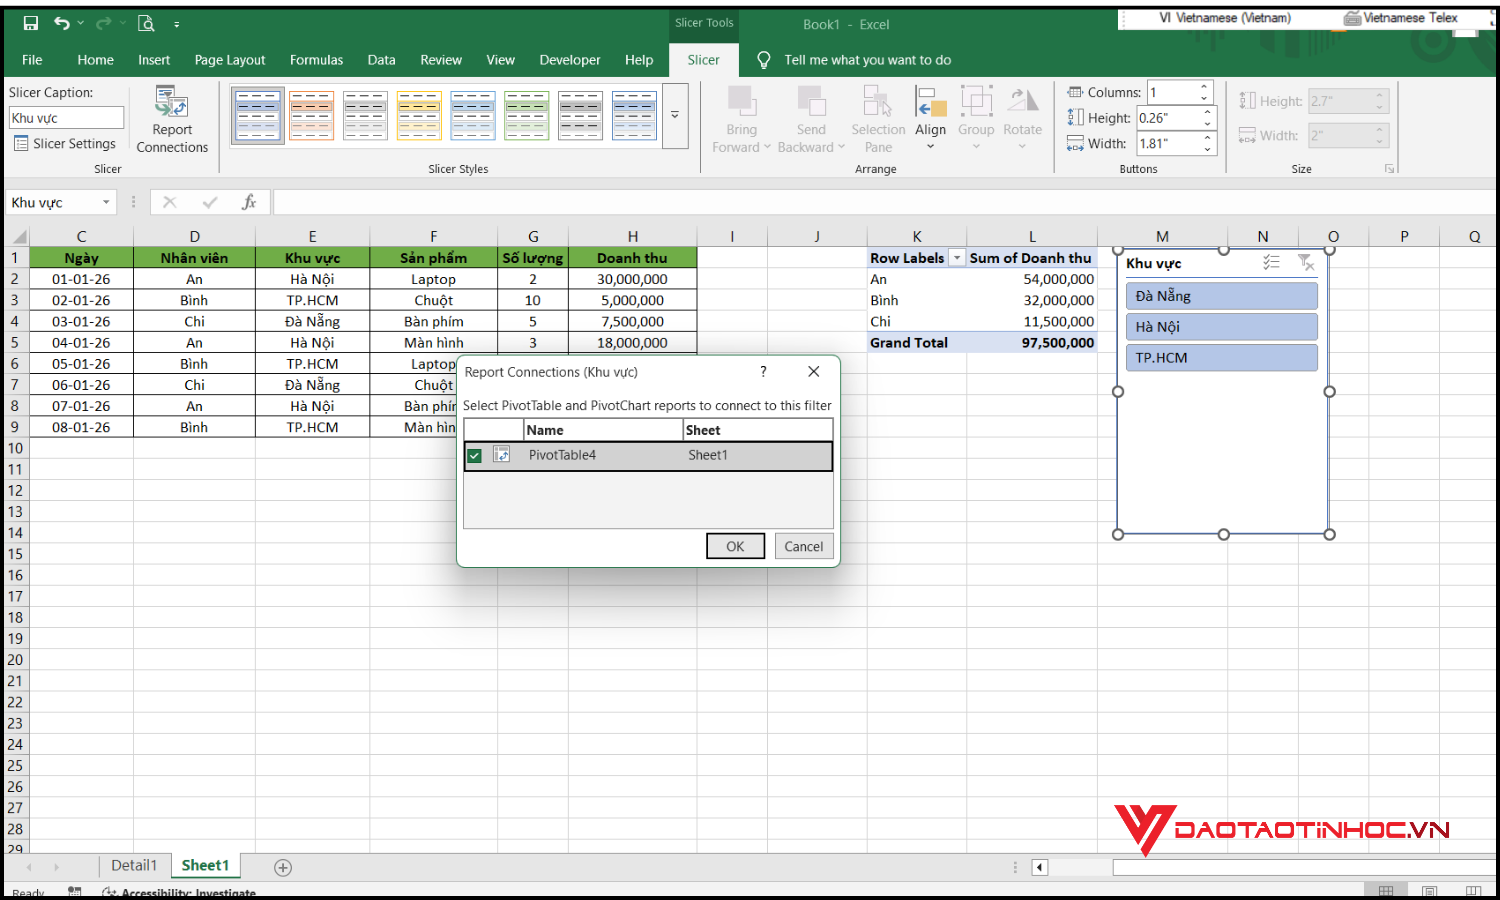1500x900 pixels.
Task: Select Đà Nẵng in the slicer
Action: (1221, 295)
